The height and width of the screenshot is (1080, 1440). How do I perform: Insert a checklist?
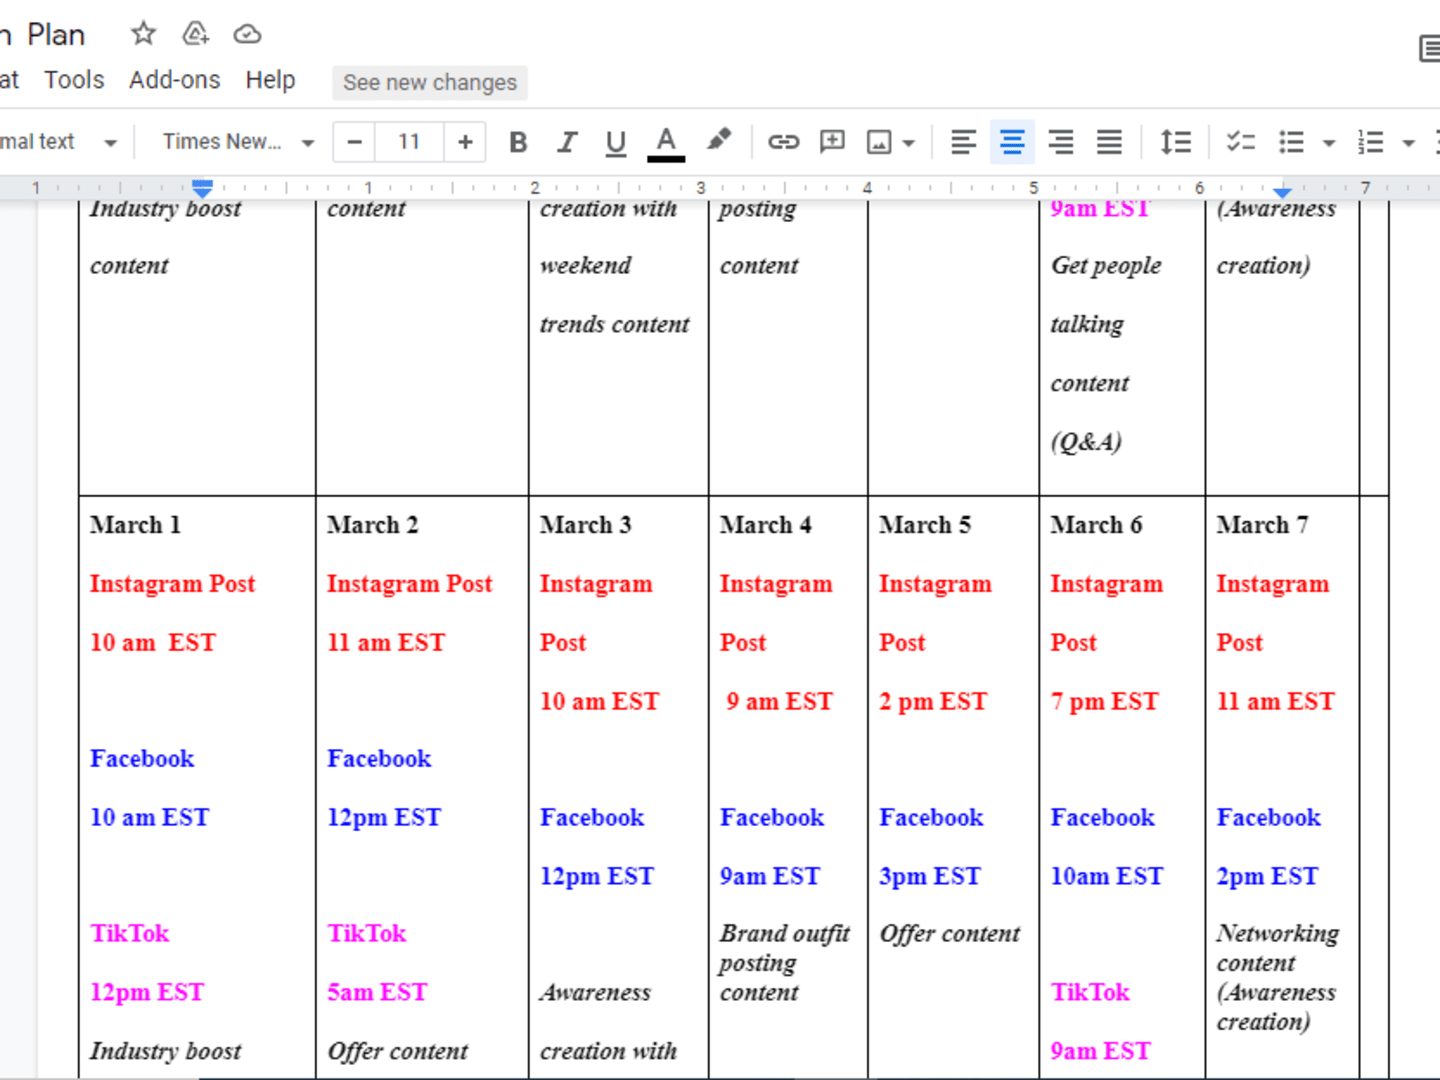(1241, 142)
